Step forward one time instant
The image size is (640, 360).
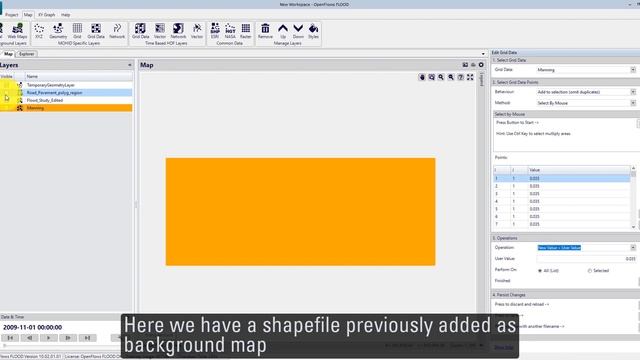pos(68,338)
